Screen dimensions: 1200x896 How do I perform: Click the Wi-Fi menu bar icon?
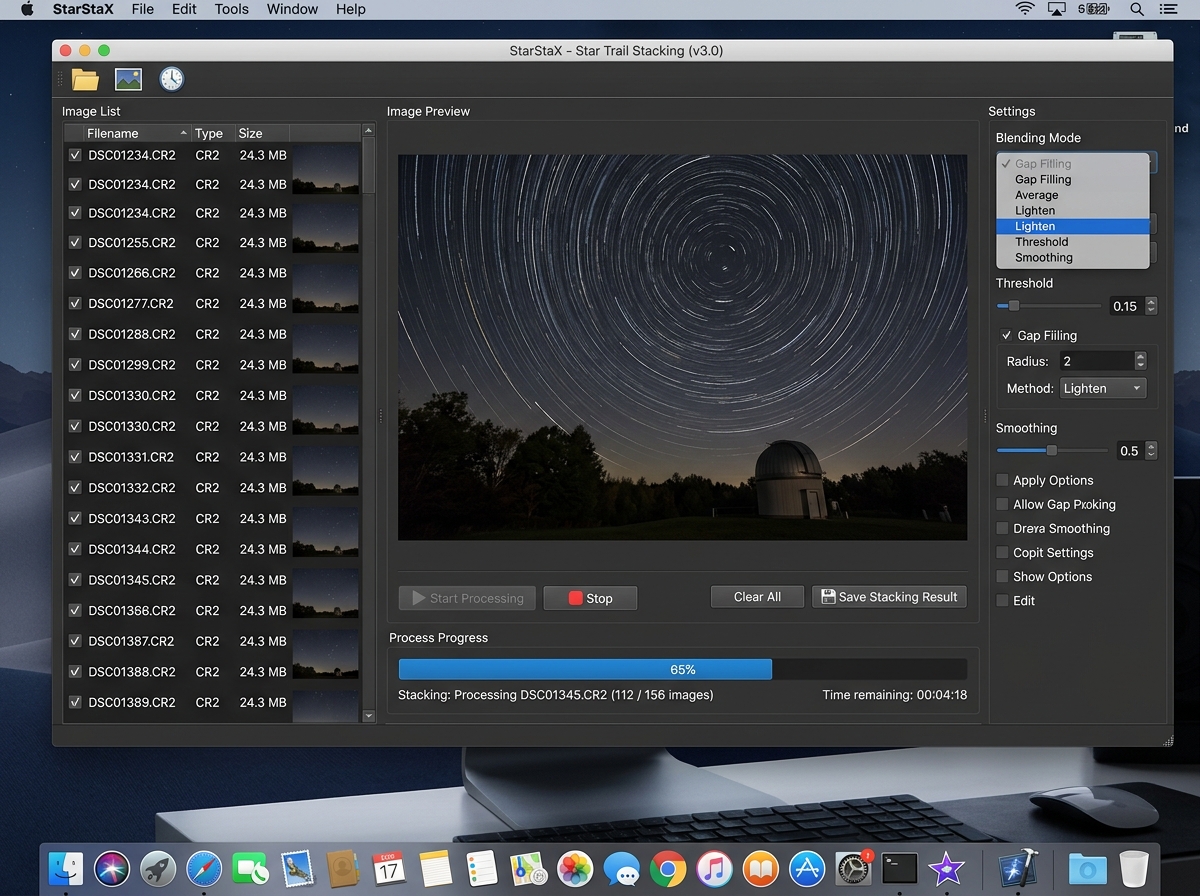(1025, 9)
